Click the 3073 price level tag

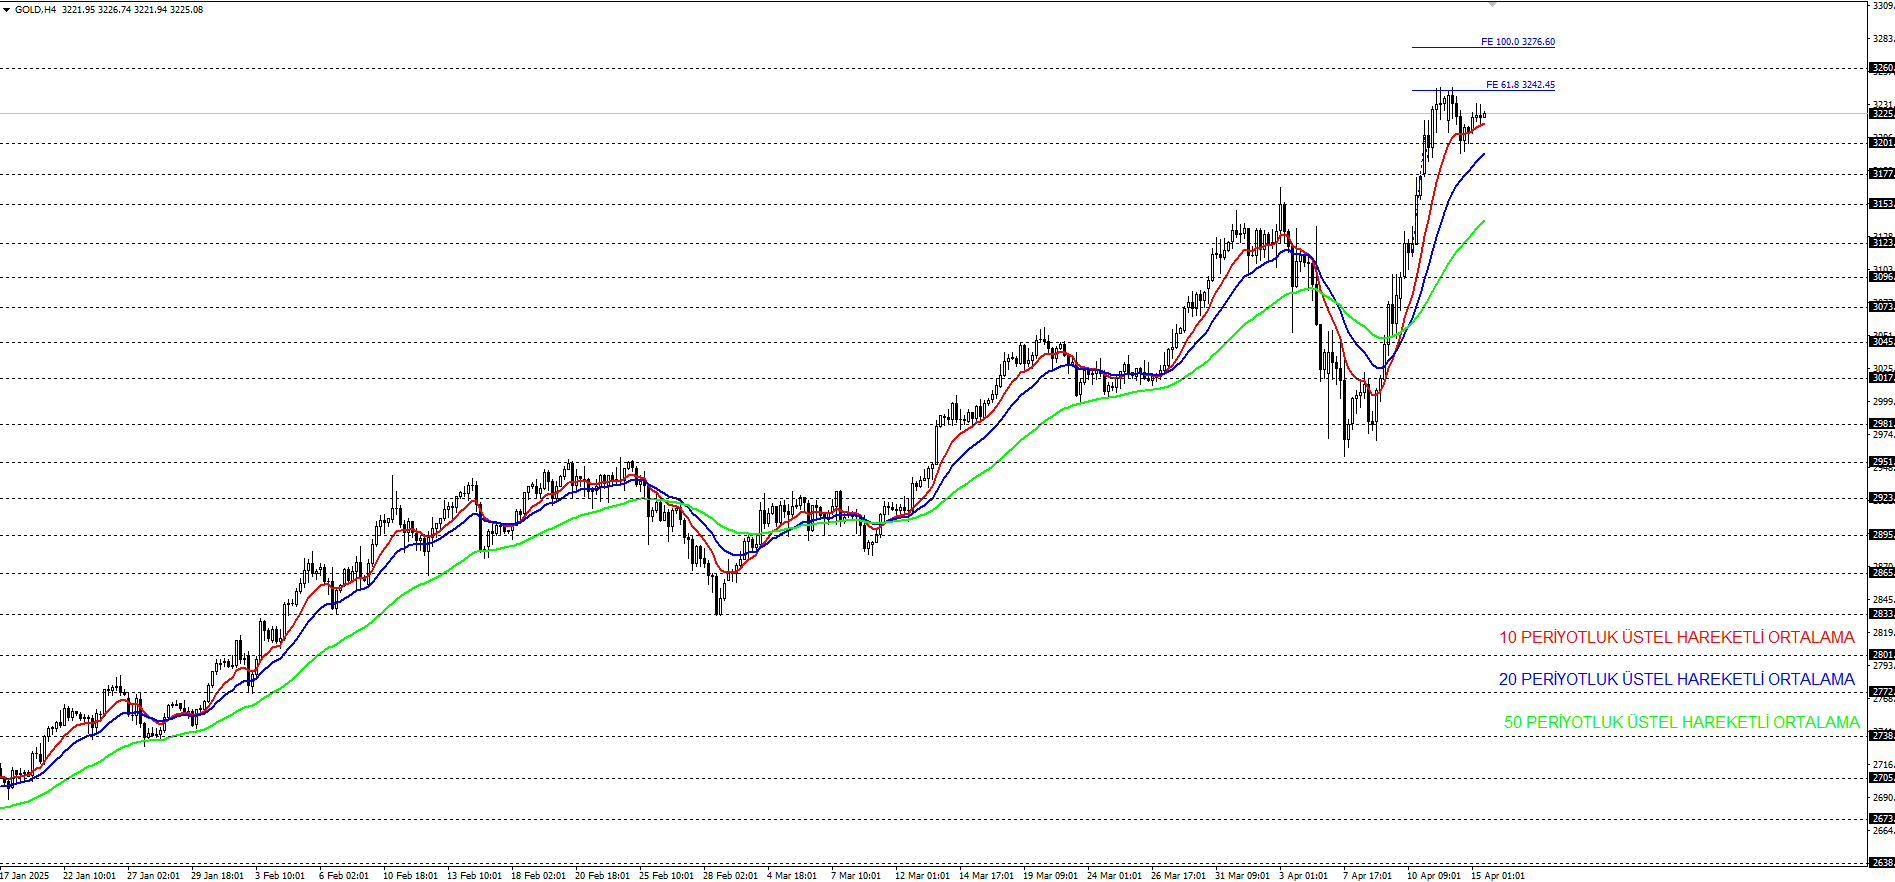(1882, 307)
